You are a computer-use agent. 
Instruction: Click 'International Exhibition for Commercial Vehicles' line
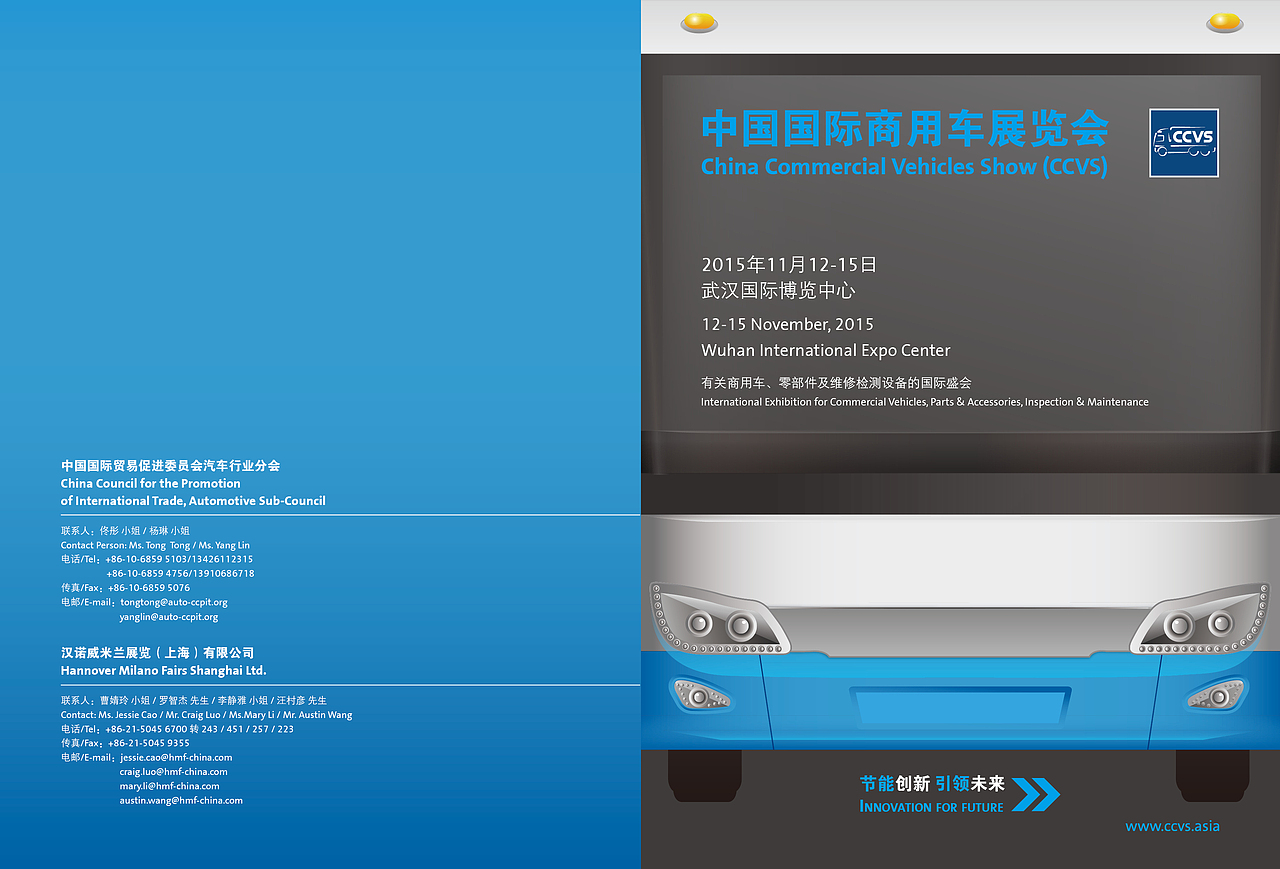pyautogui.click(x=924, y=402)
